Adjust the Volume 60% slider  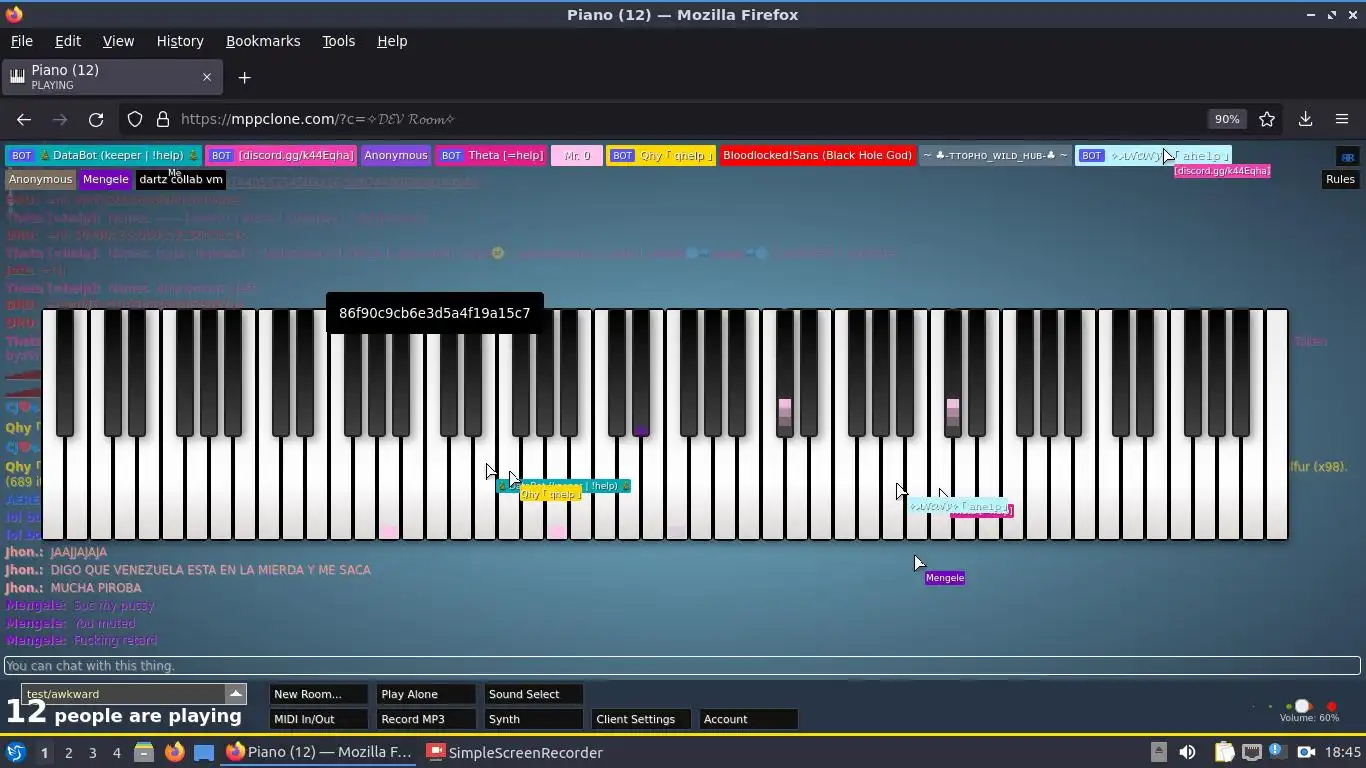(1302, 706)
